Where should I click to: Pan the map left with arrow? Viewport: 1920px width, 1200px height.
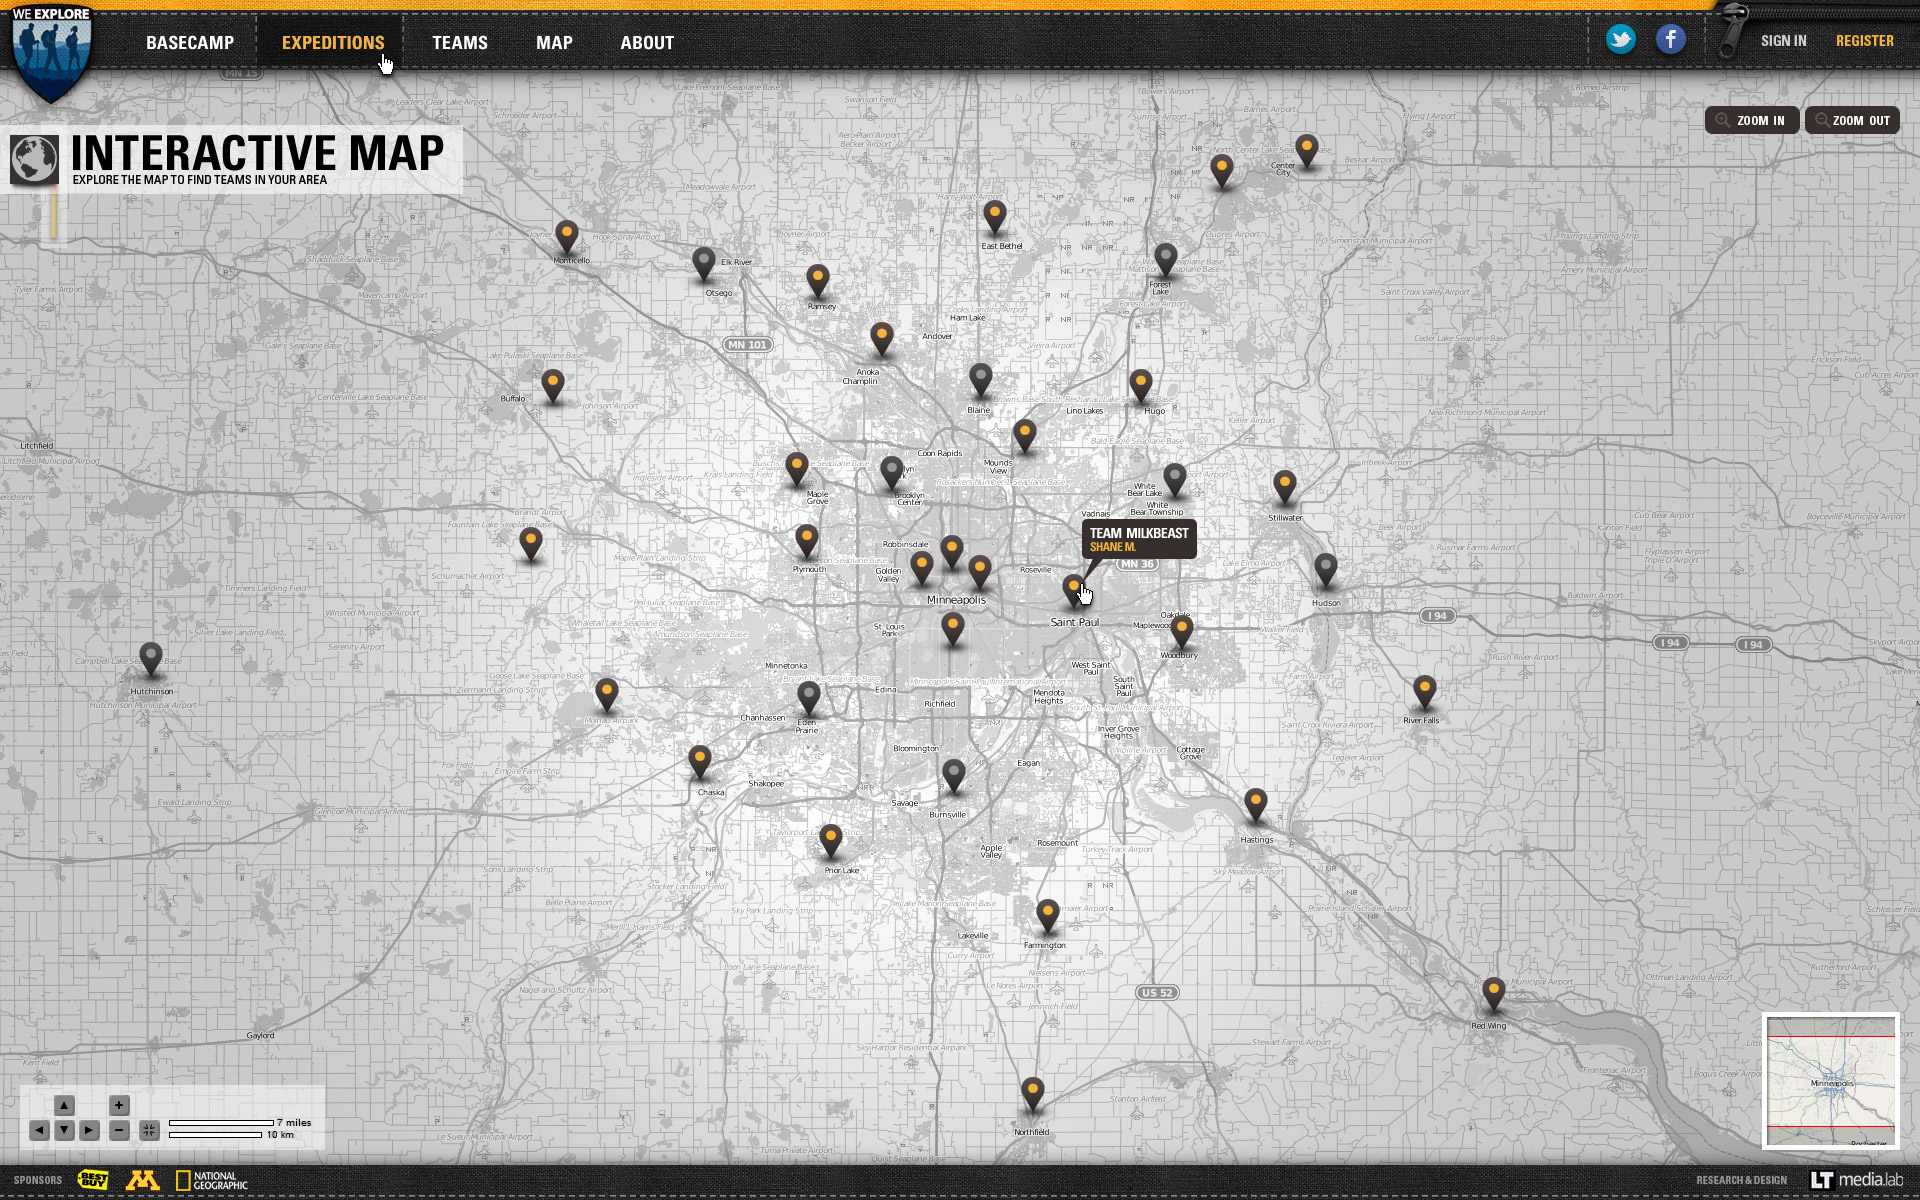(39, 1130)
